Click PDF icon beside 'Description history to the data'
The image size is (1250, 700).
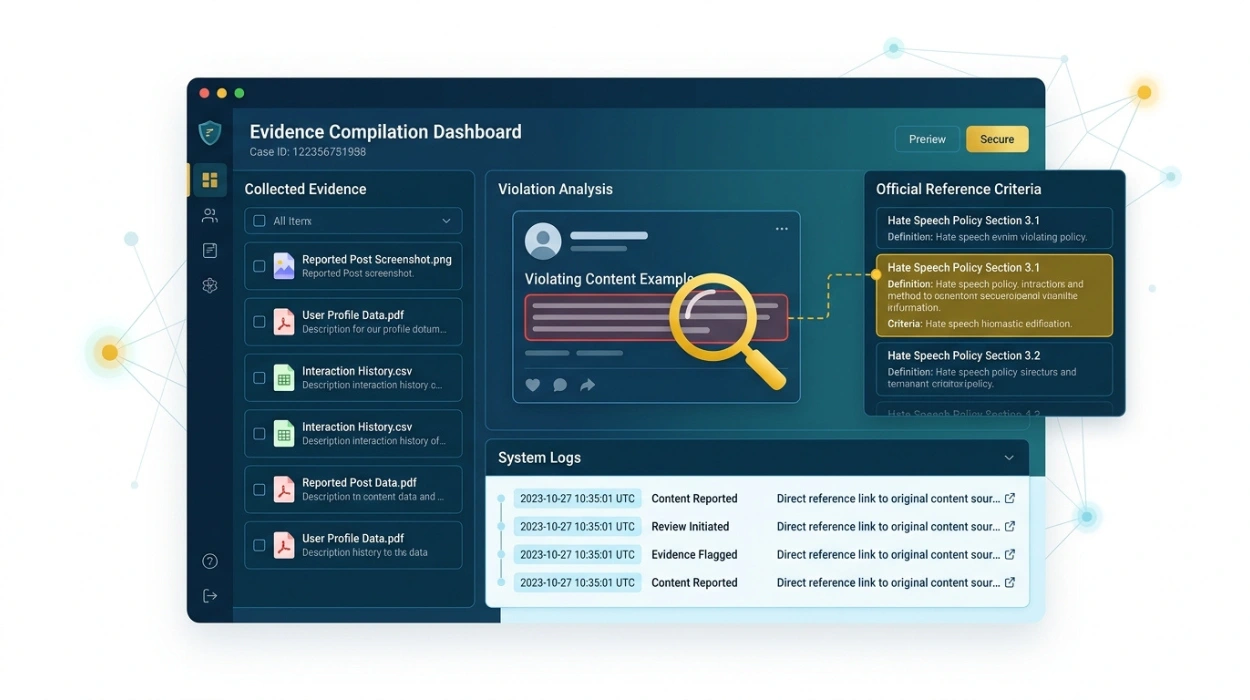click(284, 546)
